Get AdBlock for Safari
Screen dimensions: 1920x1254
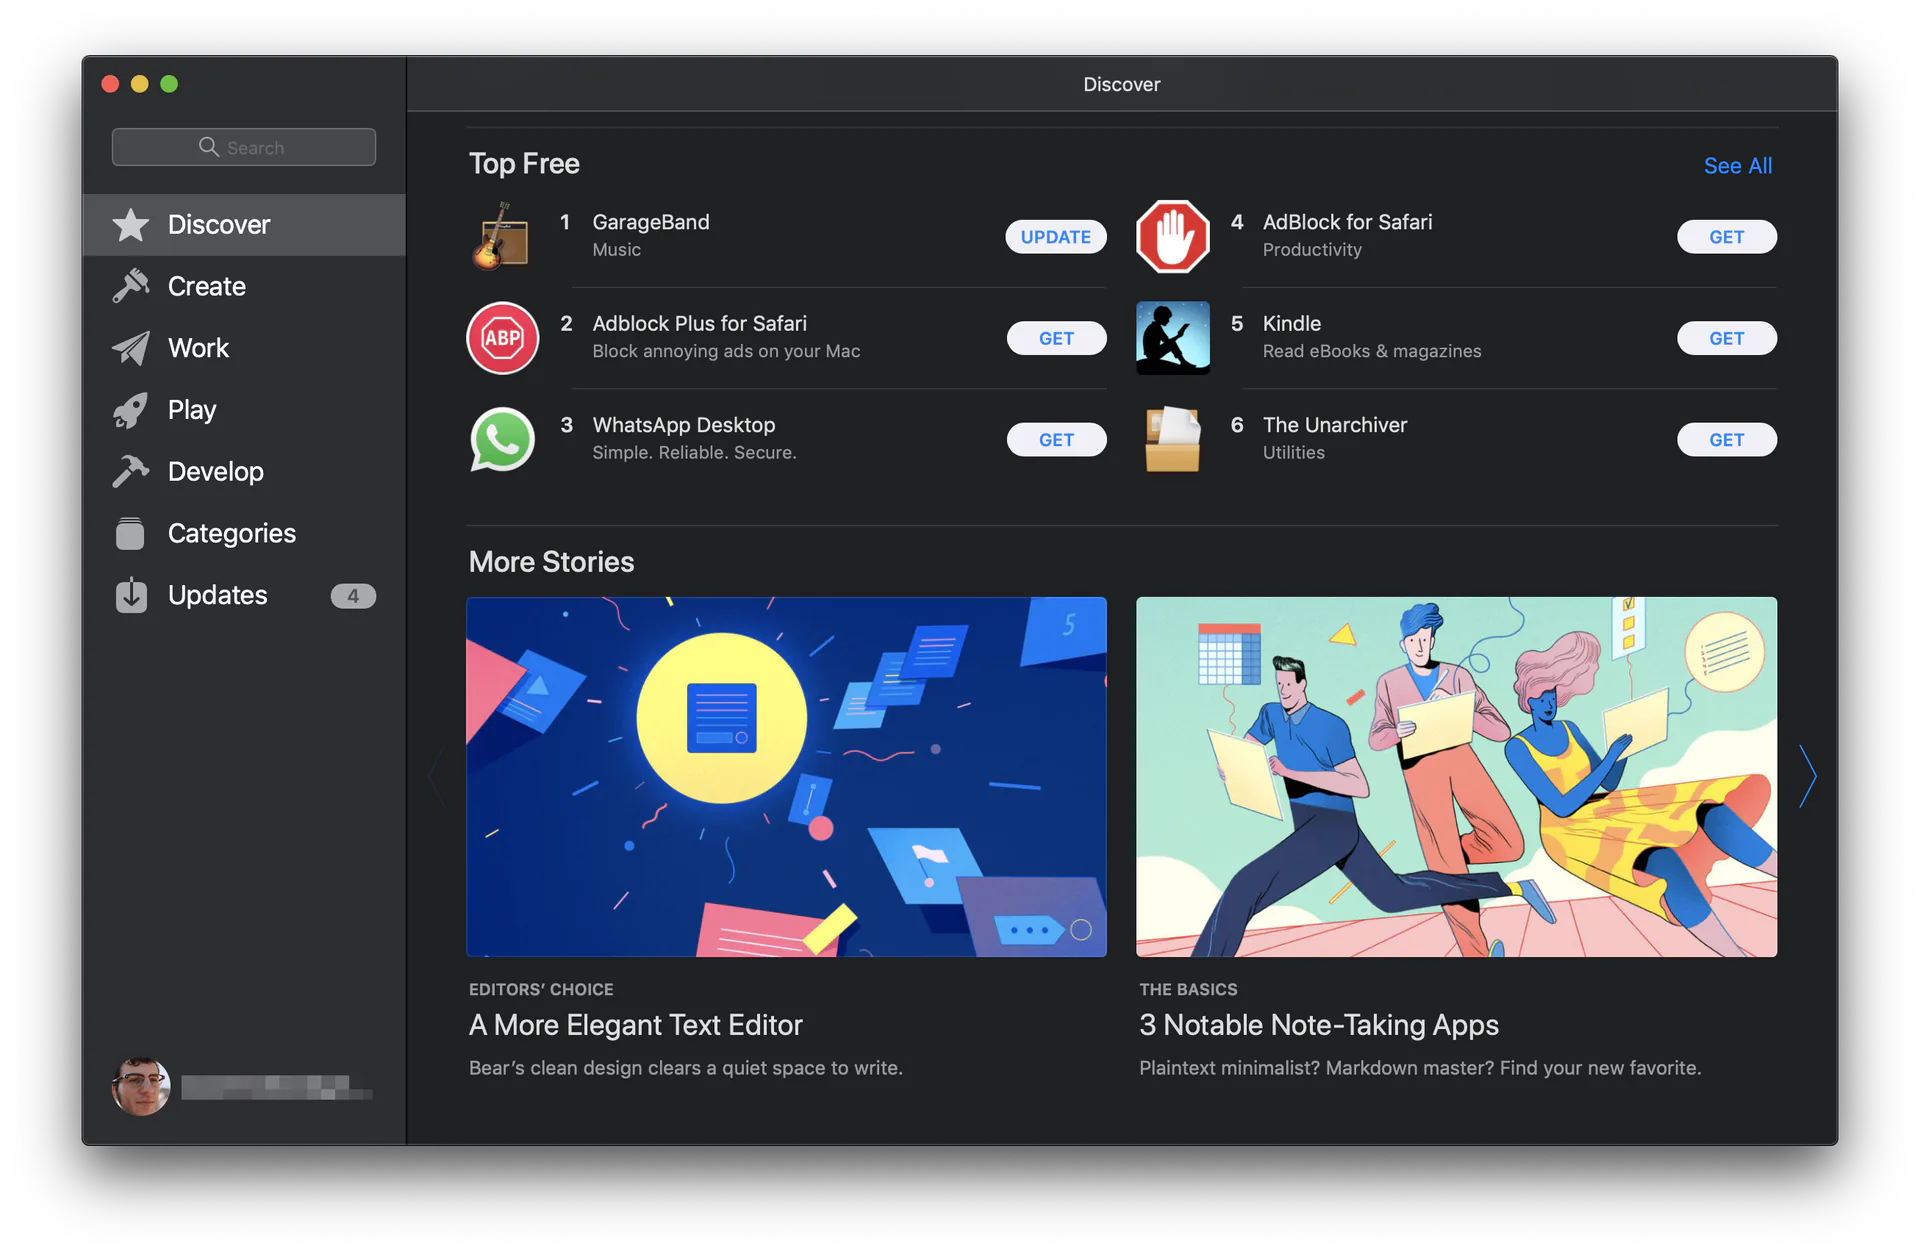pyautogui.click(x=1726, y=237)
